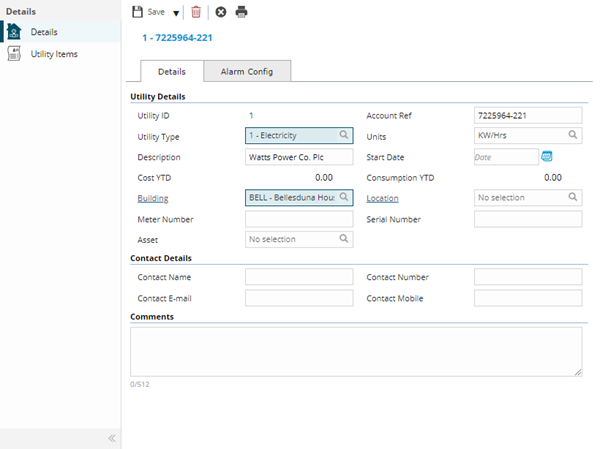Open Utility Items in sidebar
This screenshot has height=449, width=600.
54,54
